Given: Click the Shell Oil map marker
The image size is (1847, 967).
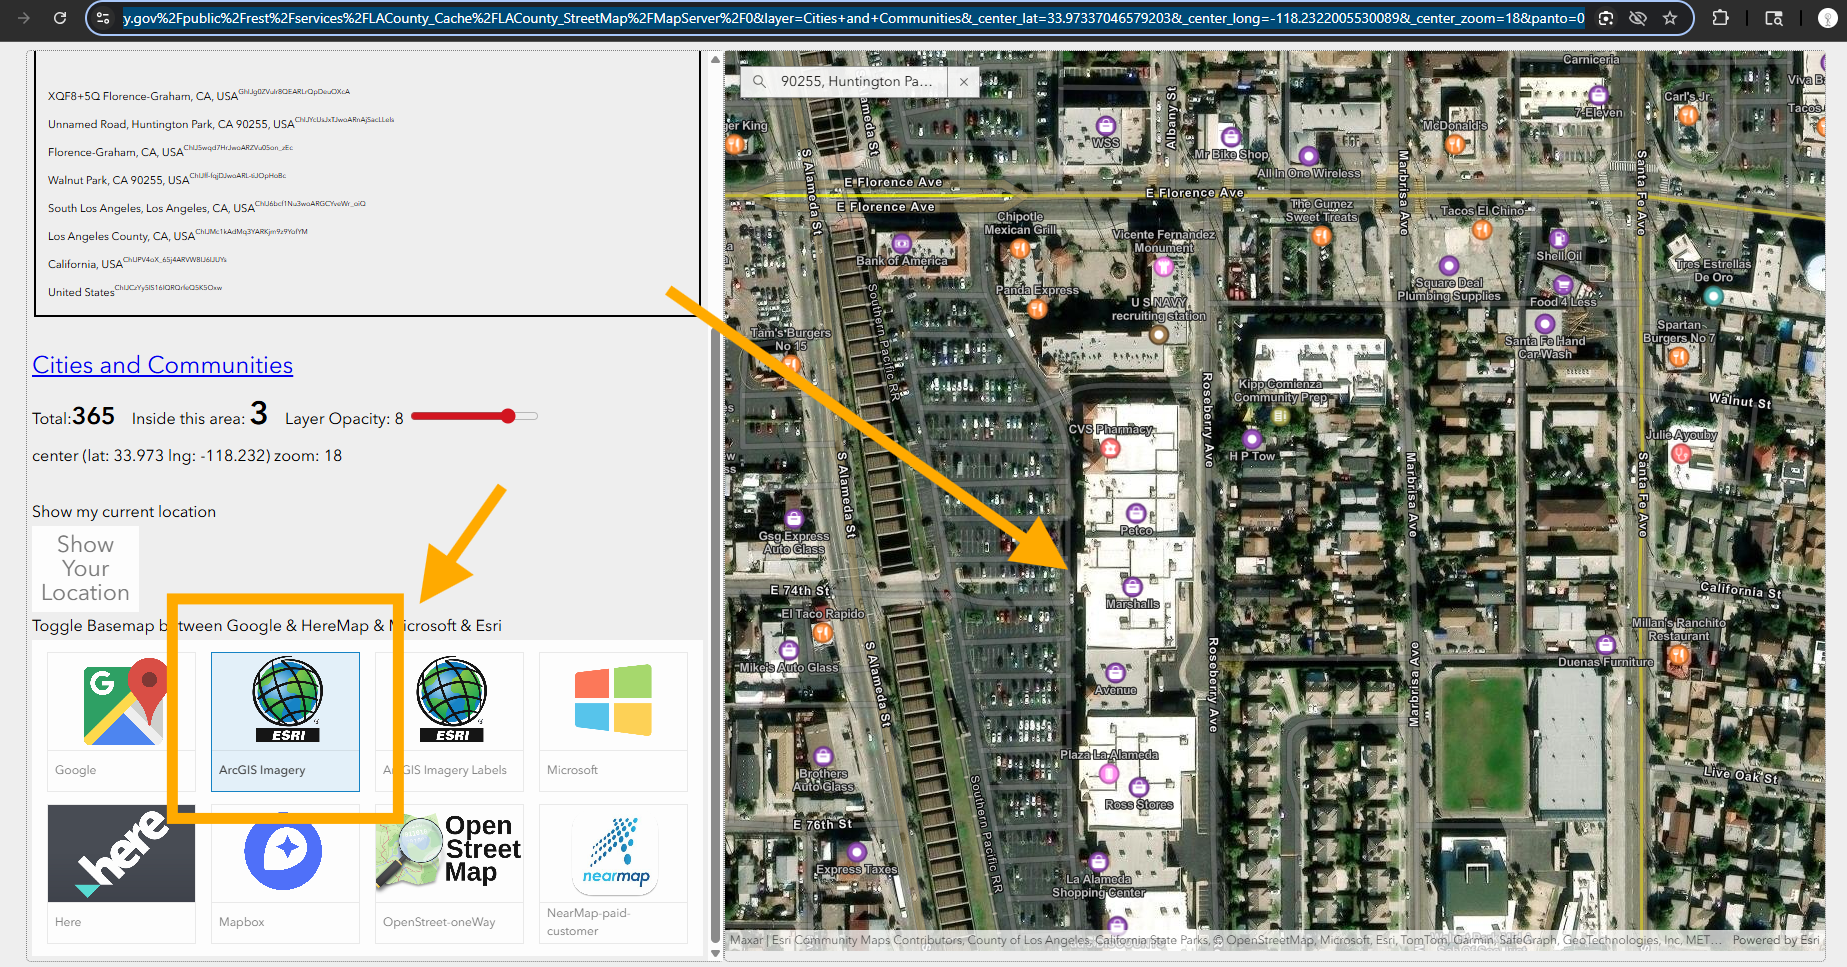Looking at the screenshot, I should click(1558, 238).
